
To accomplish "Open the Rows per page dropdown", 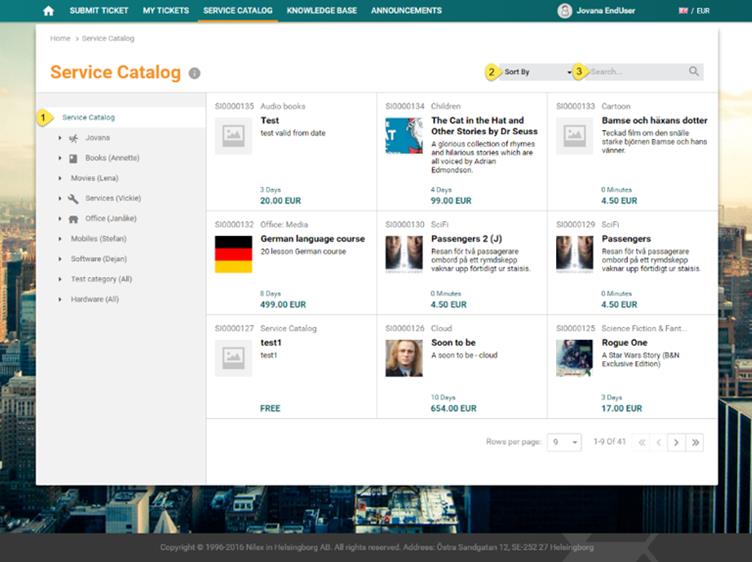I will point(564,442).
